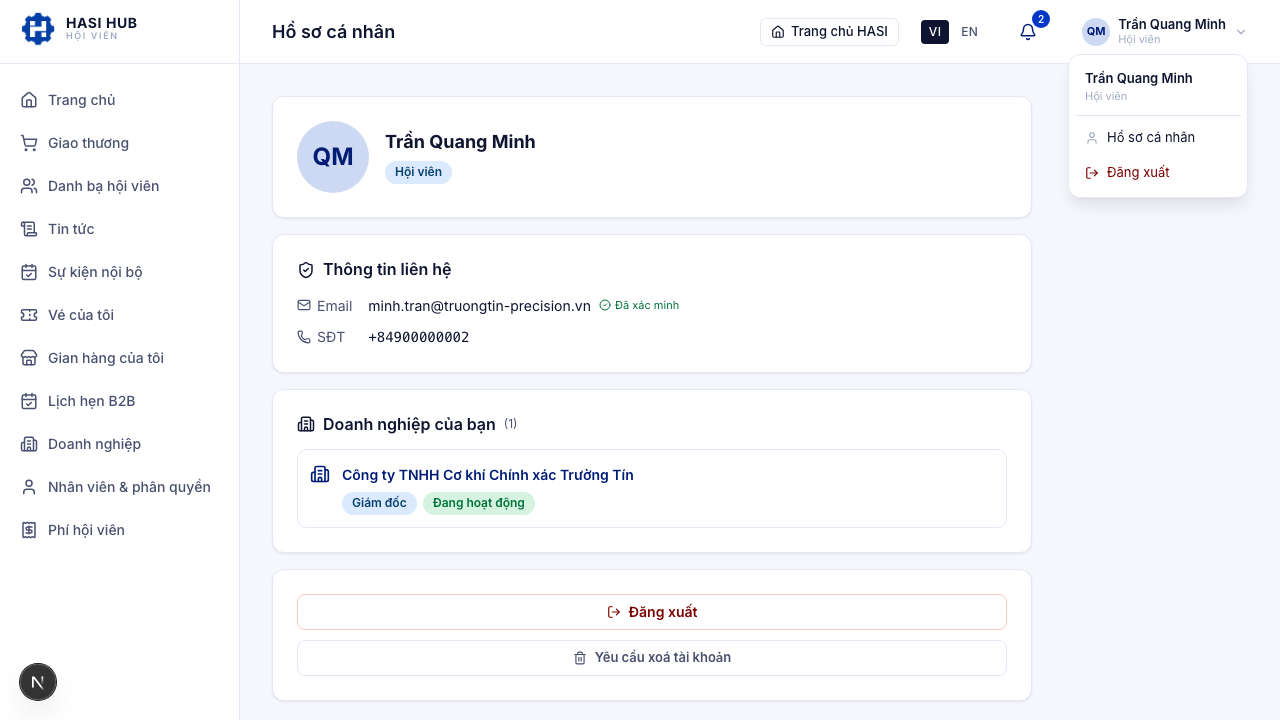The height and width of the screenshot is (720, 1280).
Task: Switch language to EN
Action: pyautogui.click(x=969, y=32)
